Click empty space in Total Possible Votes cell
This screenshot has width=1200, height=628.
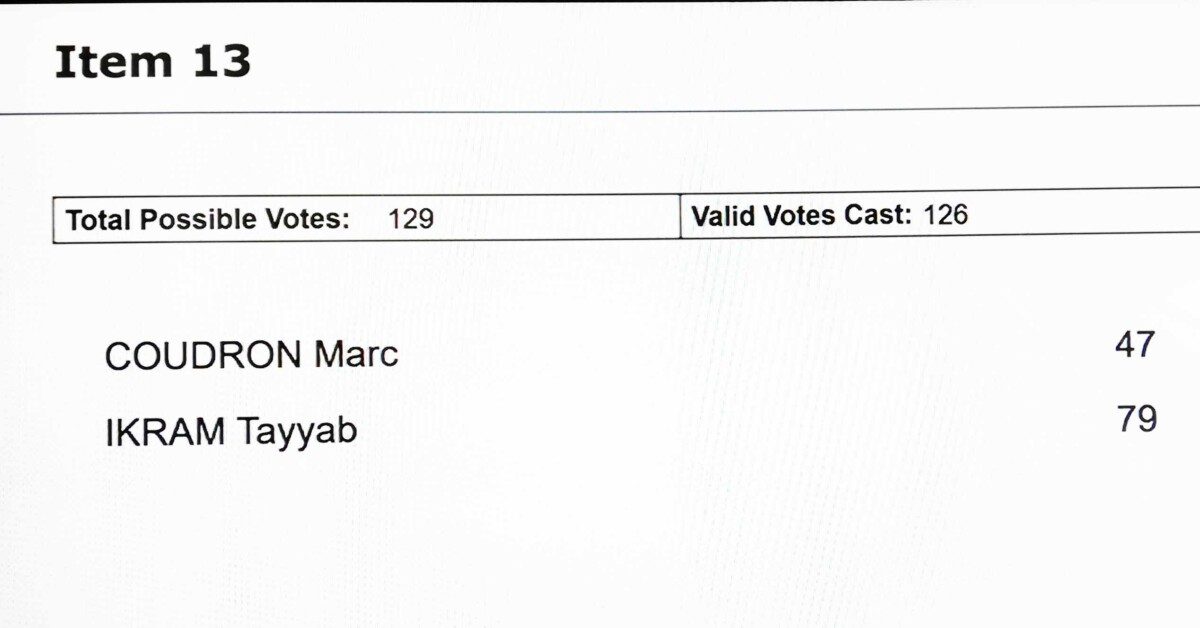coord(555,219)
